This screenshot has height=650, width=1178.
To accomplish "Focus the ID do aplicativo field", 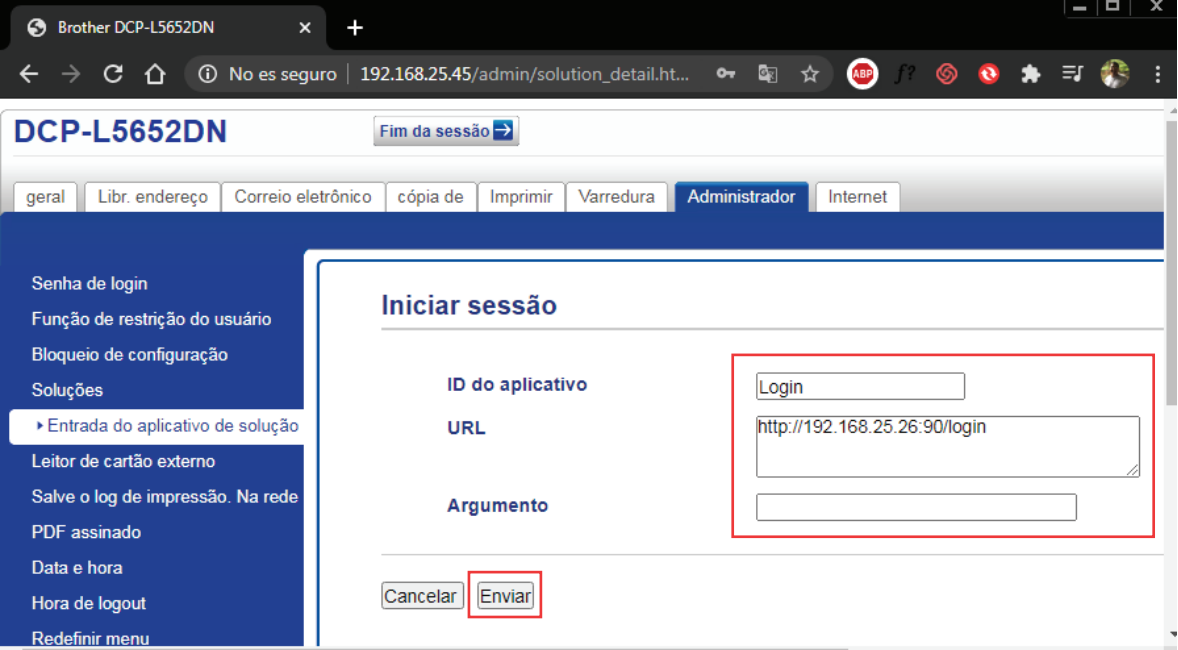I will [860, 387].
